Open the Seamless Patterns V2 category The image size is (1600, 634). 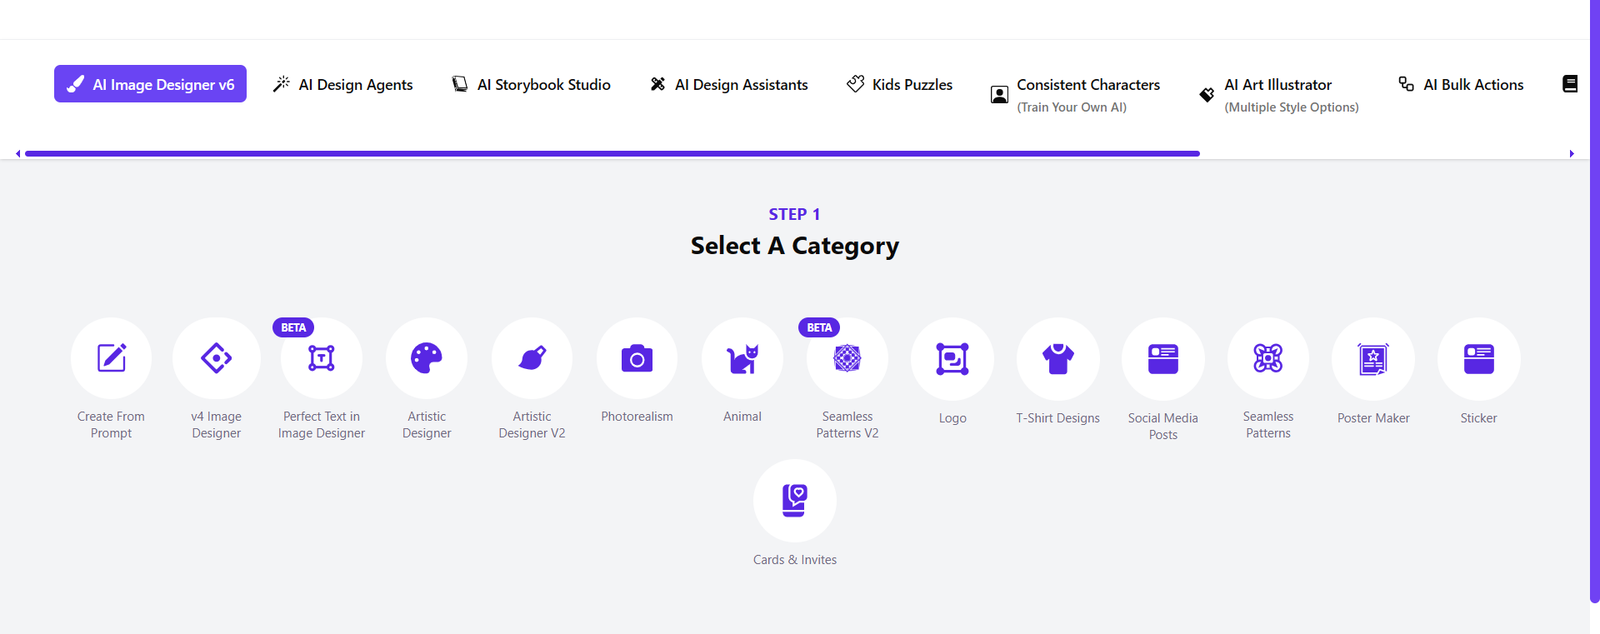point(847,358)
